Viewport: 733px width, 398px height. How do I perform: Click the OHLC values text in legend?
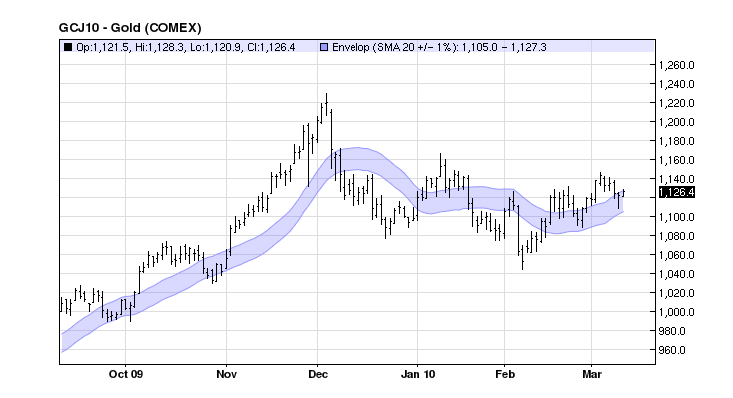tap(186, 47)
